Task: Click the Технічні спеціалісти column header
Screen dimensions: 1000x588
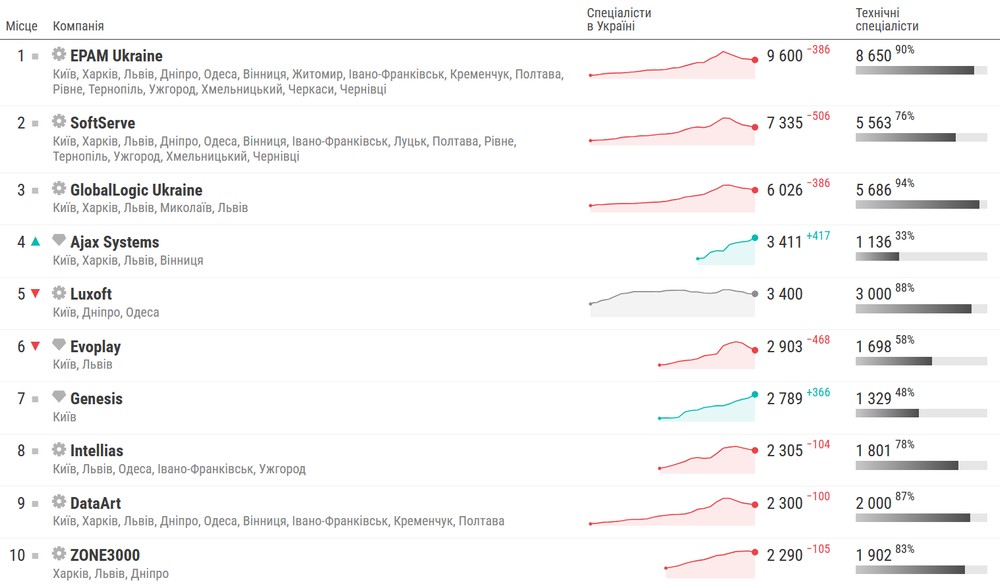Action: click(887, 19)
